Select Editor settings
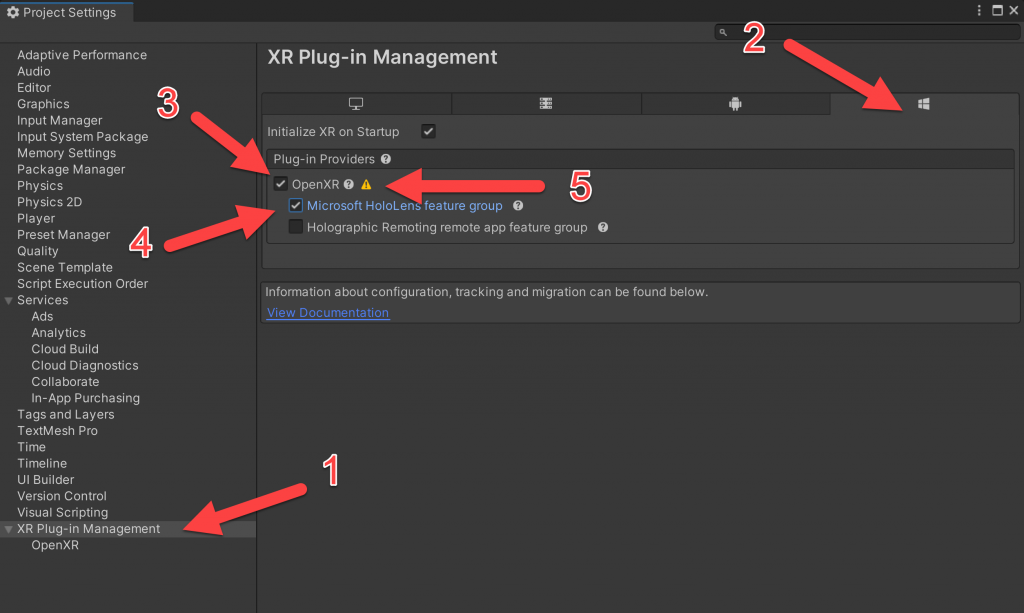1024x613 pixels. tap(34, 87)
